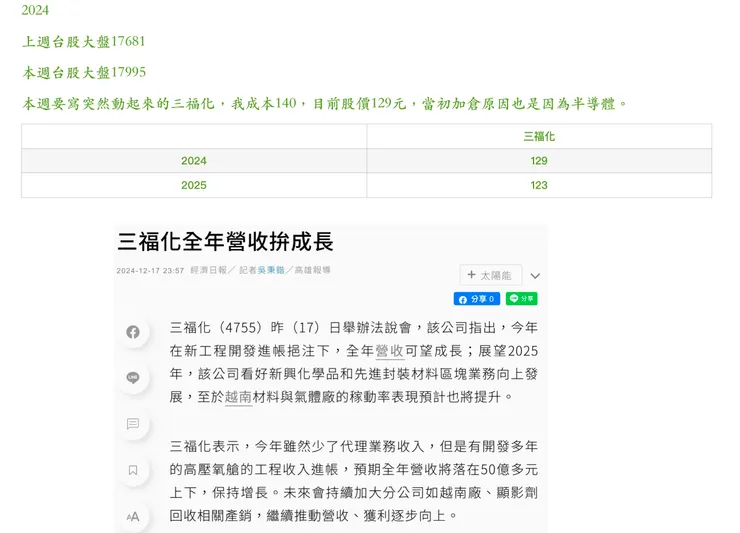Expand the chevron next to 太陽能
This screenshot has width=740, height=533.
click(x=535, y=276)
